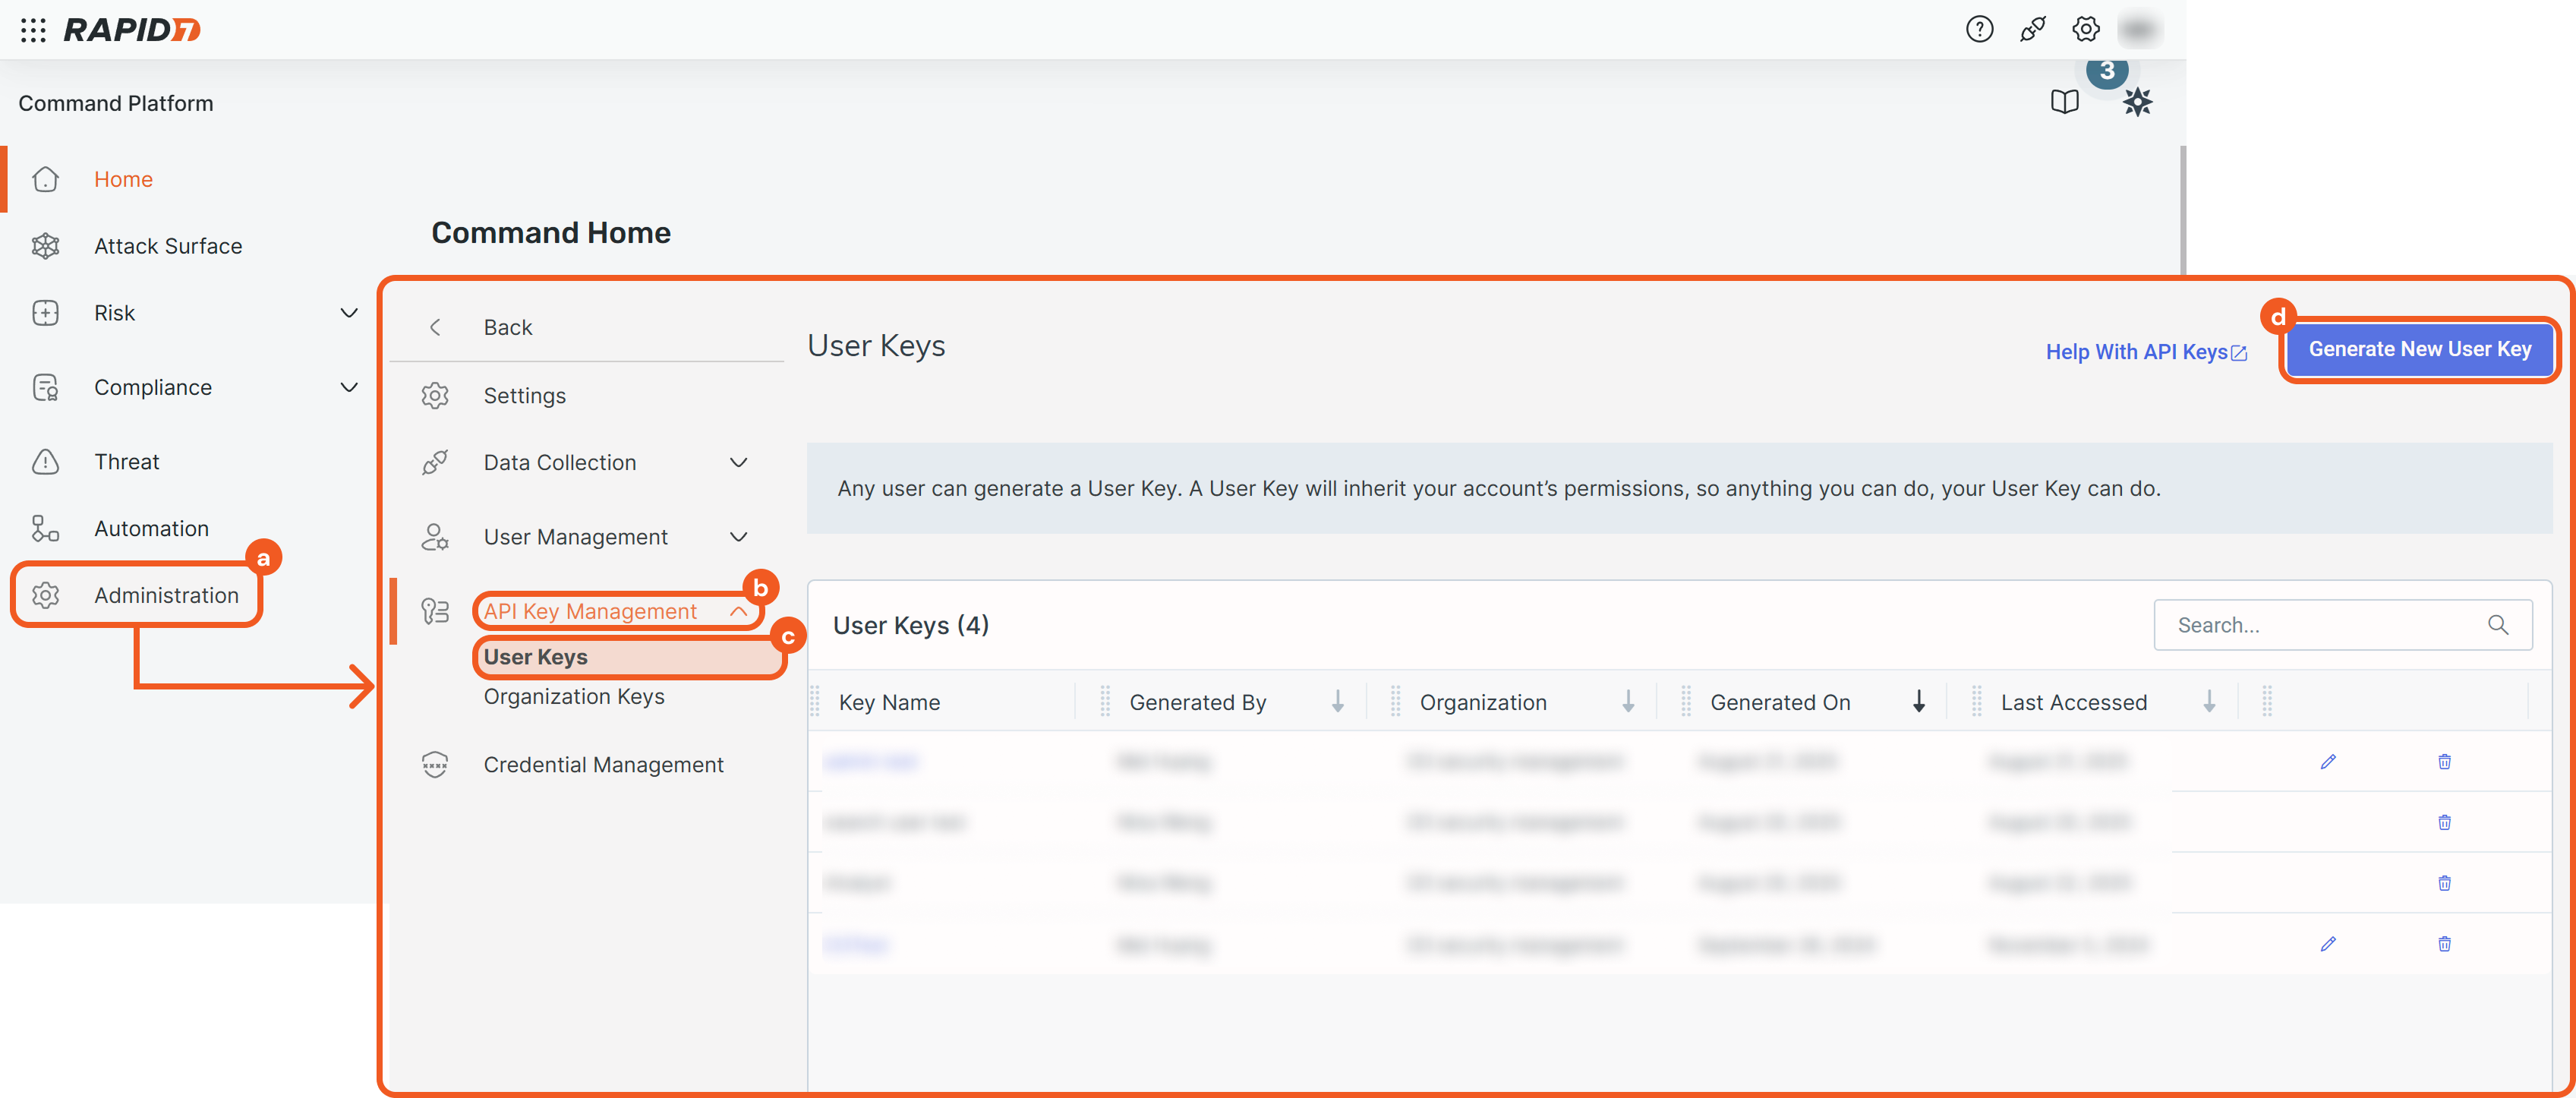Image resolution: width=2576 pixels, height=1098 pixels.
Task: Select Organization Keys menu item
Action: (x=574, y=696)
